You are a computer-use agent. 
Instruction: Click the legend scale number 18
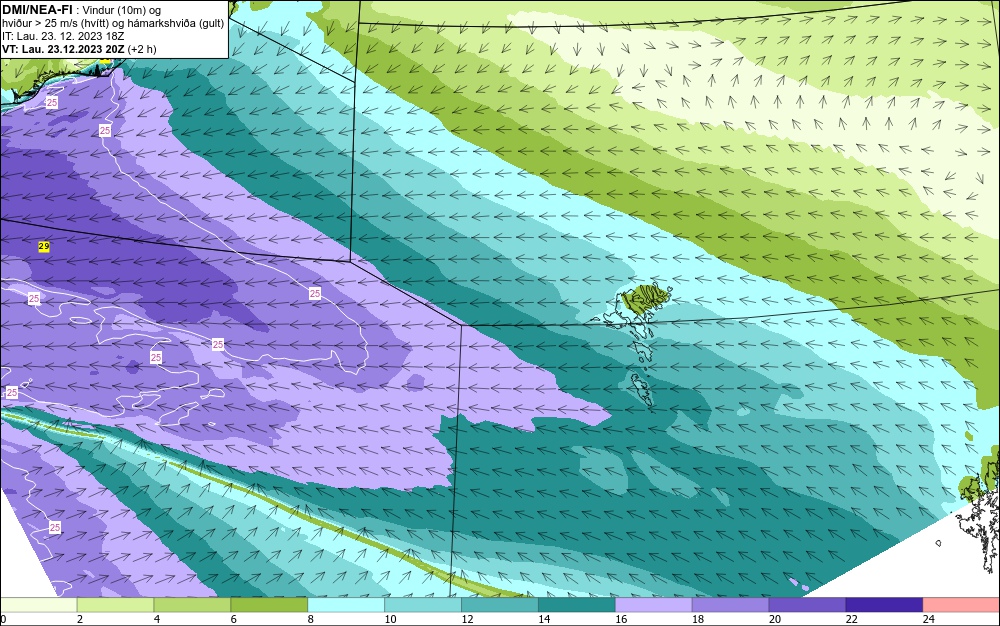[x=698, y=619]
